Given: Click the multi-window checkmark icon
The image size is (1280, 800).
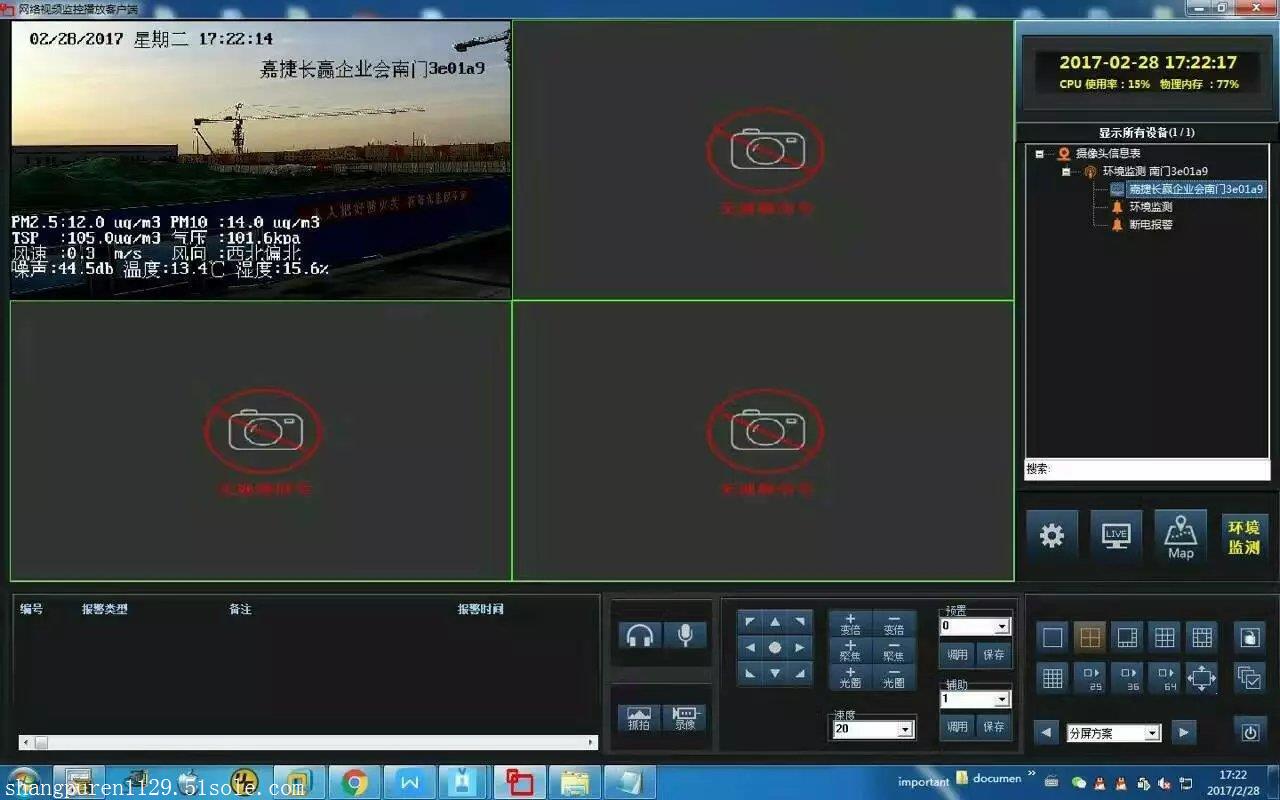Looking at the screenshot, I should [1250, 678].
